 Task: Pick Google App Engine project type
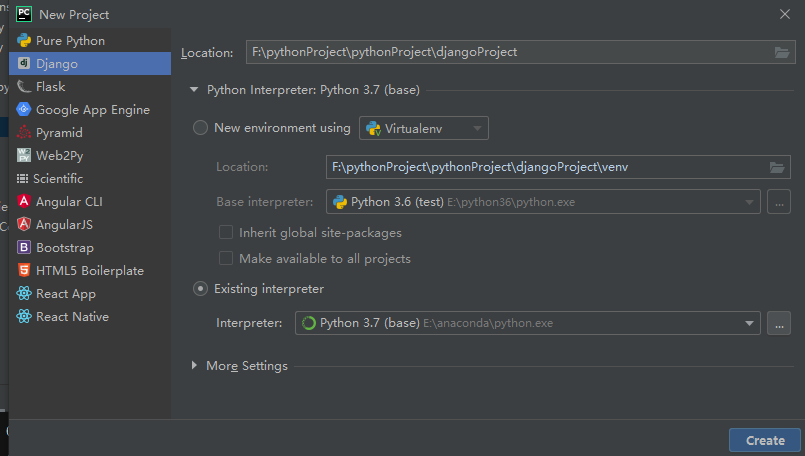(x=90, y=109)
